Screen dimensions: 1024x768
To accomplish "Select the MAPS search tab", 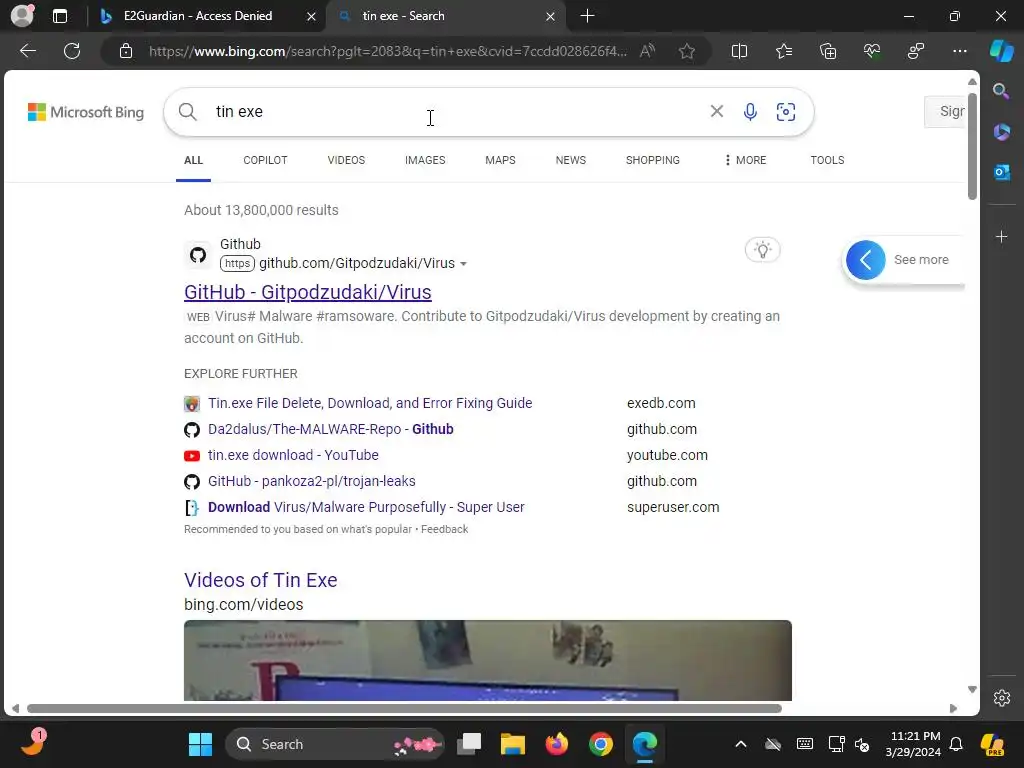I will [500, 160].
